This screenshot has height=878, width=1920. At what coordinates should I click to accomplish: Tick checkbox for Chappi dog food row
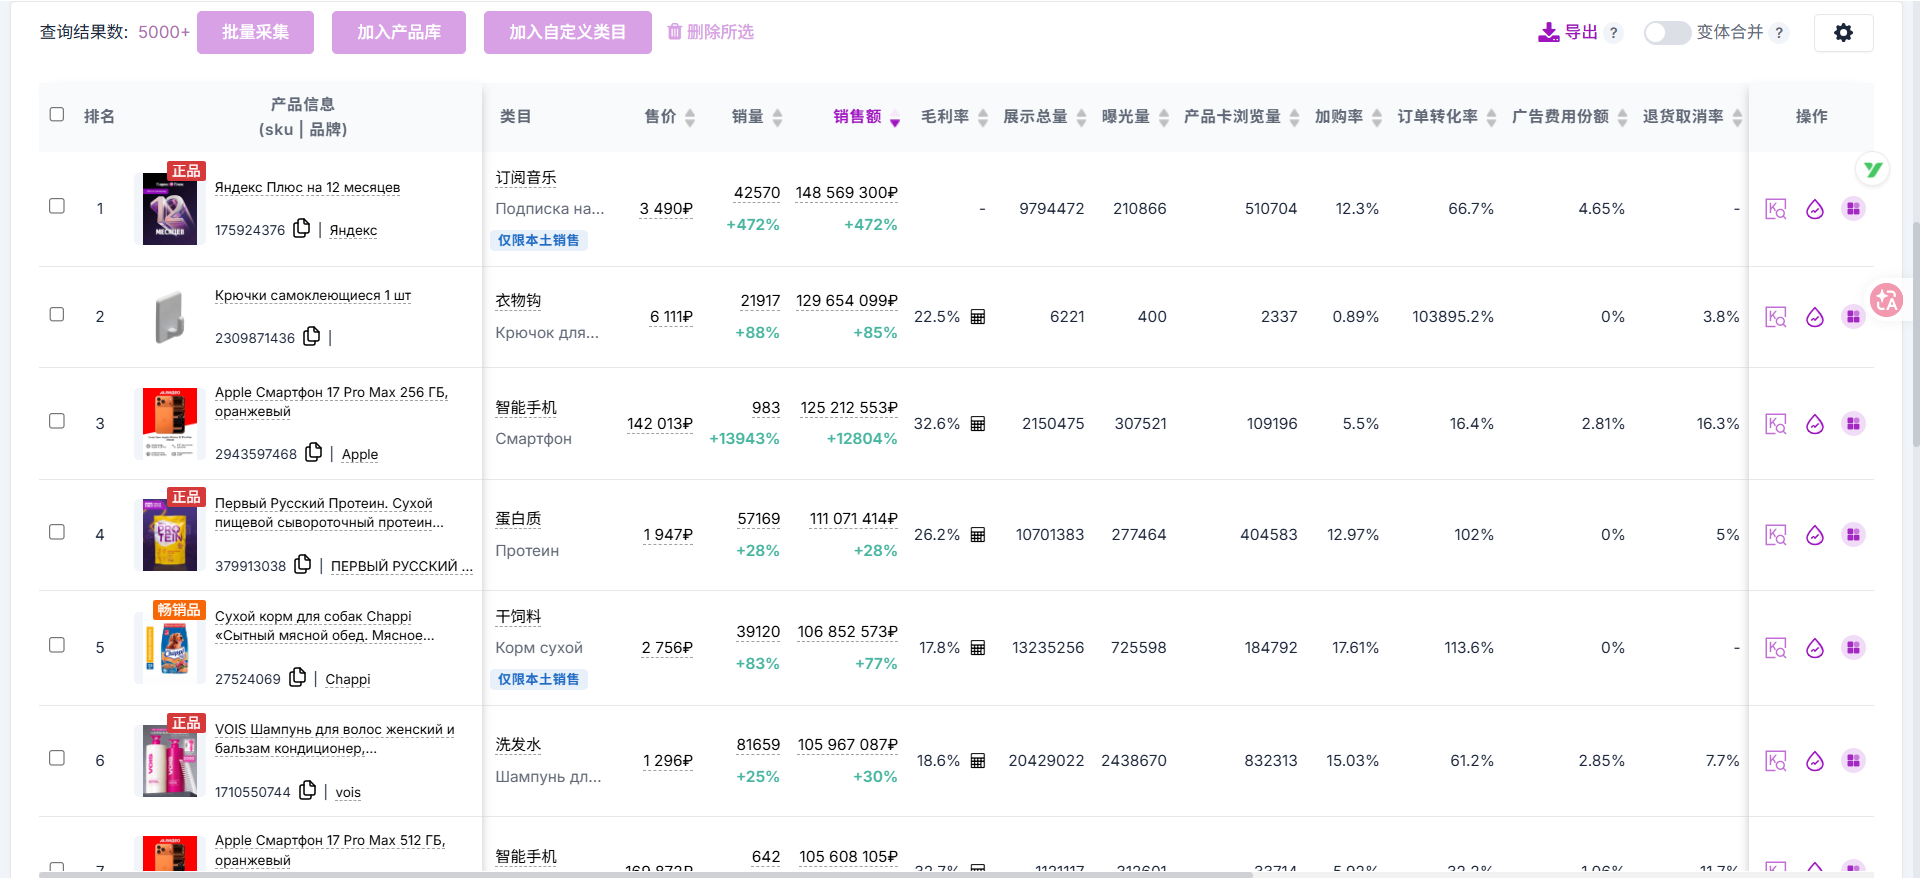(57, 645)
